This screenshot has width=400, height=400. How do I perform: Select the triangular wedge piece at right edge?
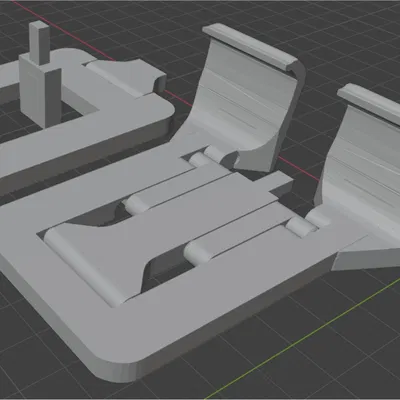click(x=367, y=253)
